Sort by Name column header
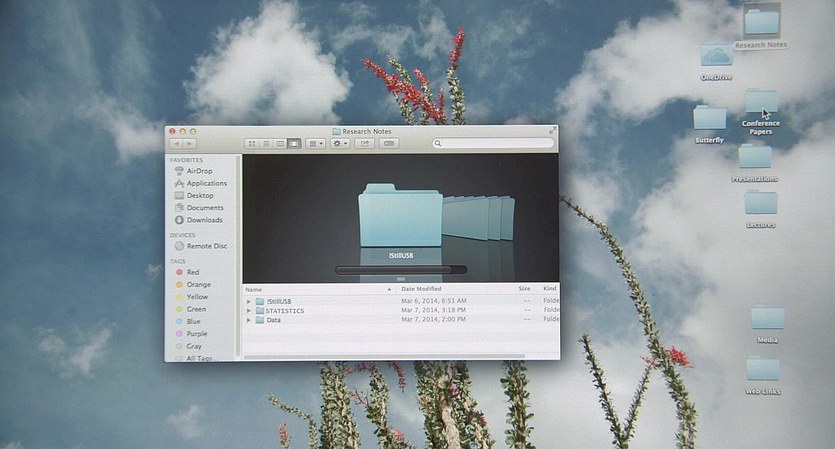835x449 pixels. click(x=319, y=289)
